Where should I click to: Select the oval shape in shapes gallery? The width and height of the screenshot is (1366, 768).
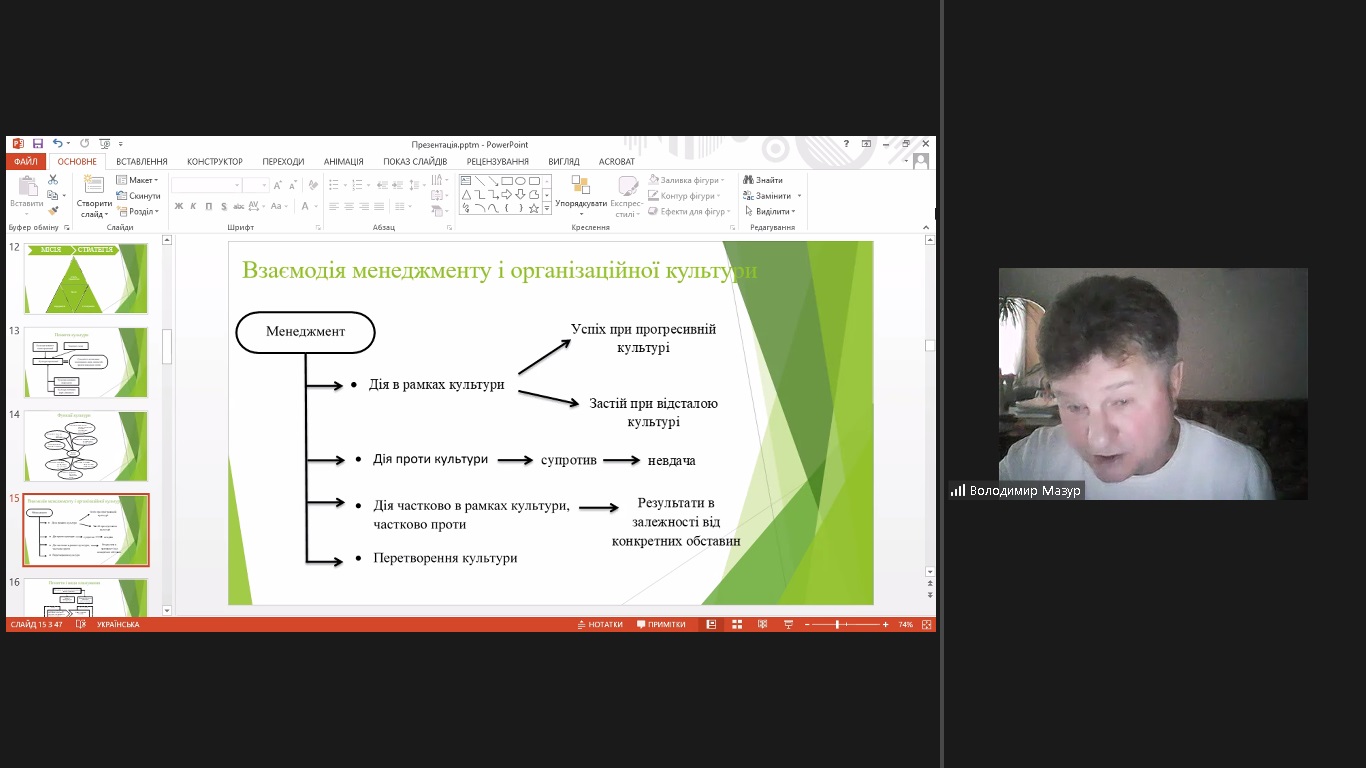[x=521, y=181]
